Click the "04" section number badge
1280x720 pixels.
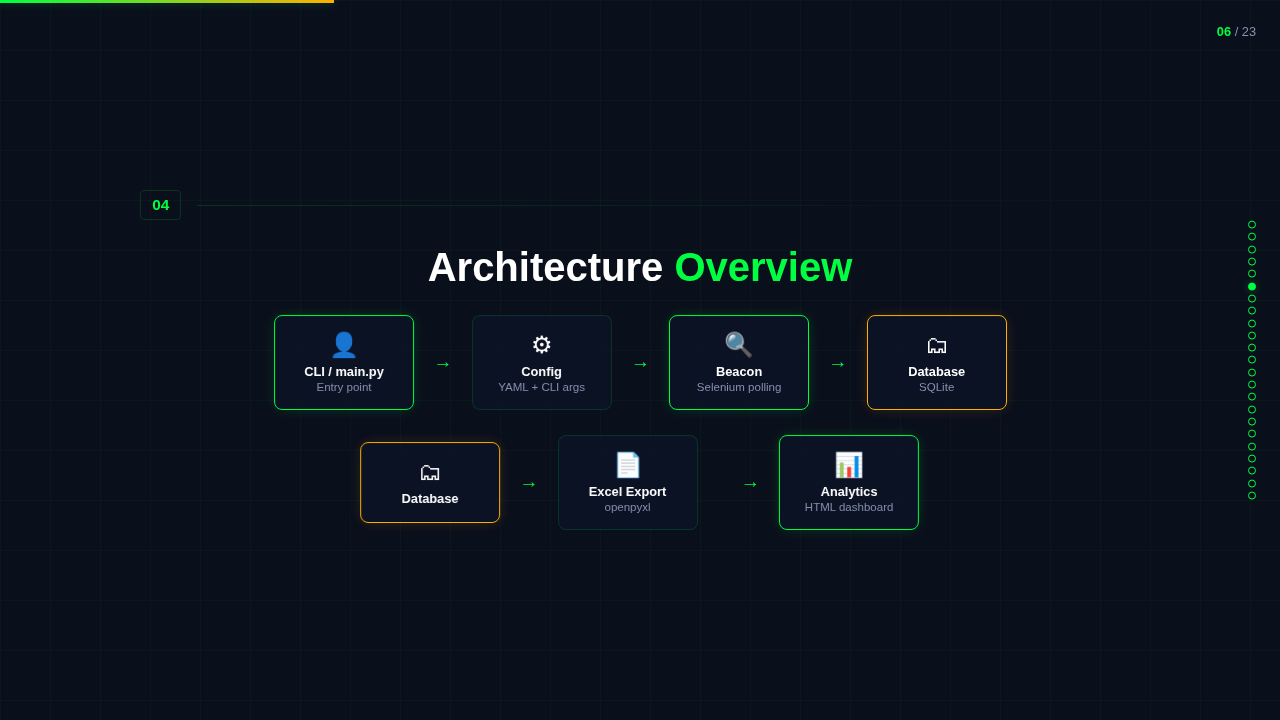point(161,205)
